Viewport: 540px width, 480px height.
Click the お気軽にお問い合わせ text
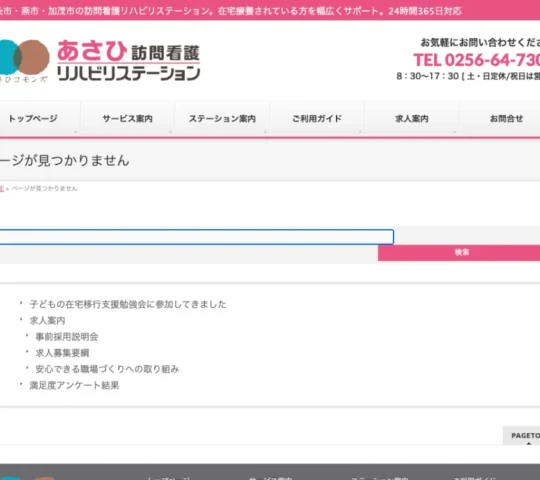click(x=480, y=43)
